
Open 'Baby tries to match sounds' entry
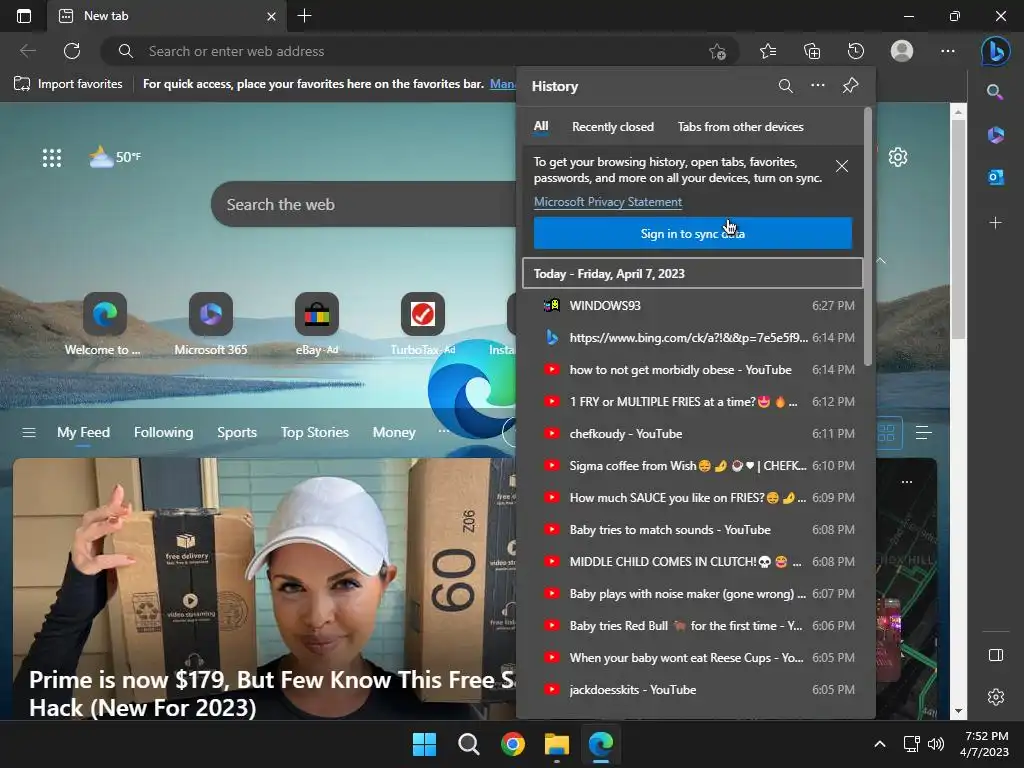(x=692, y=530)
